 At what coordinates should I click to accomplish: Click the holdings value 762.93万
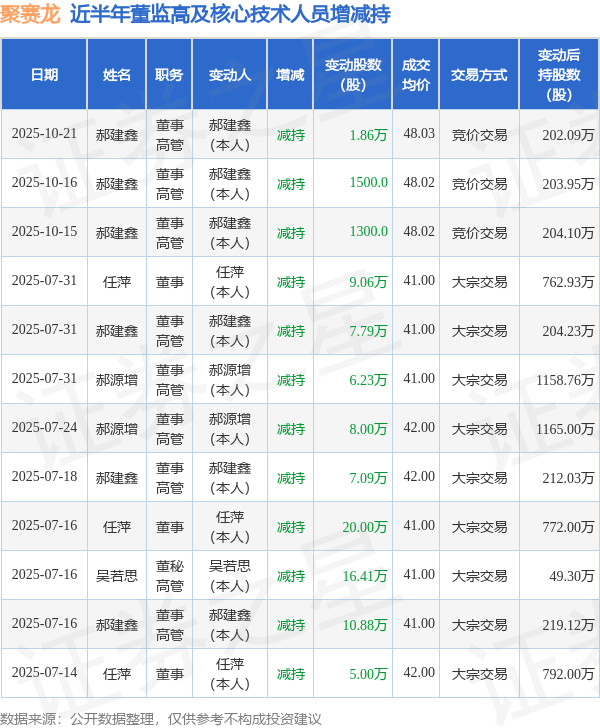(x=568, y=282)
